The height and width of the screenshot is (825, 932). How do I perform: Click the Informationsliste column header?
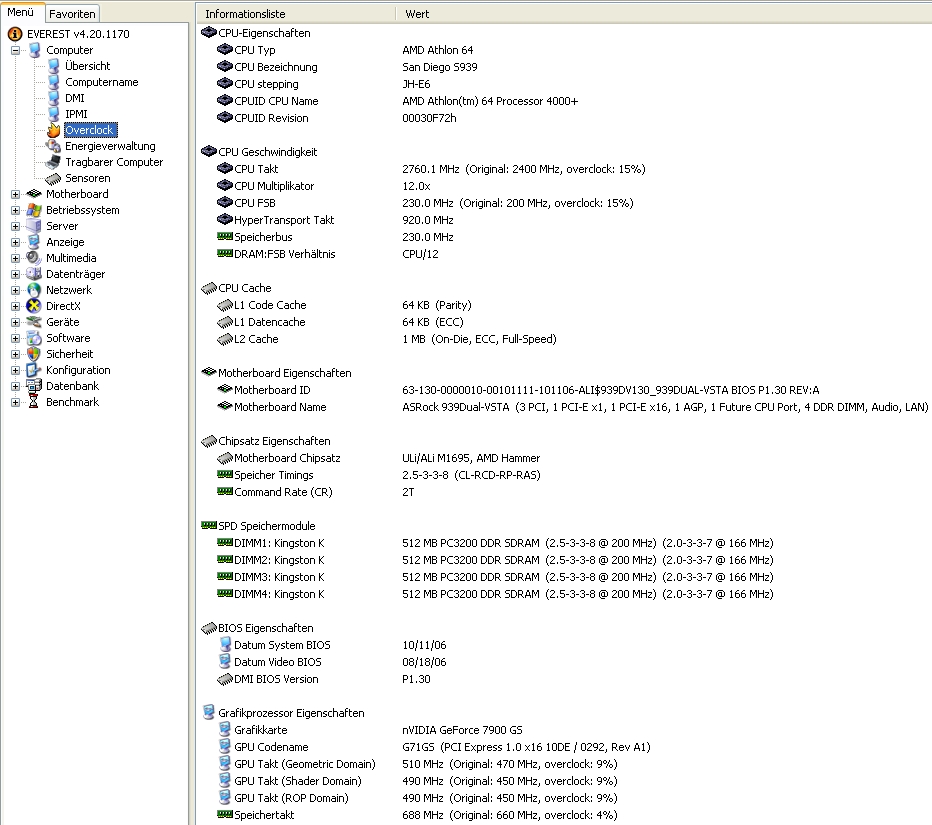coord(295,14)
